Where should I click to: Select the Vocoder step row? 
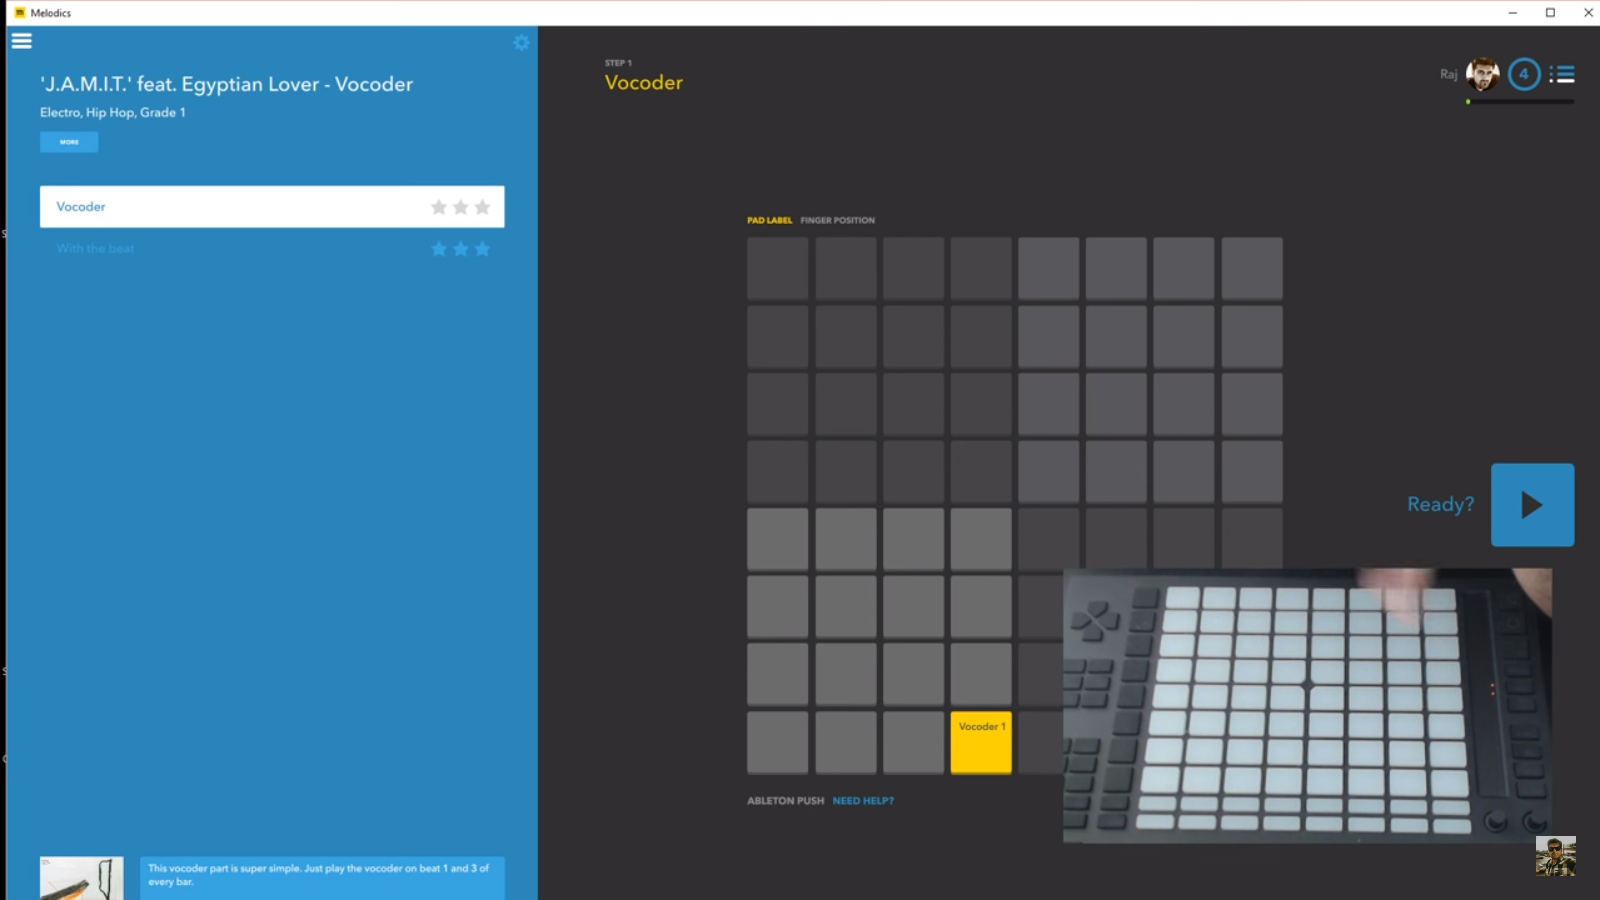(x=272, y=207)
